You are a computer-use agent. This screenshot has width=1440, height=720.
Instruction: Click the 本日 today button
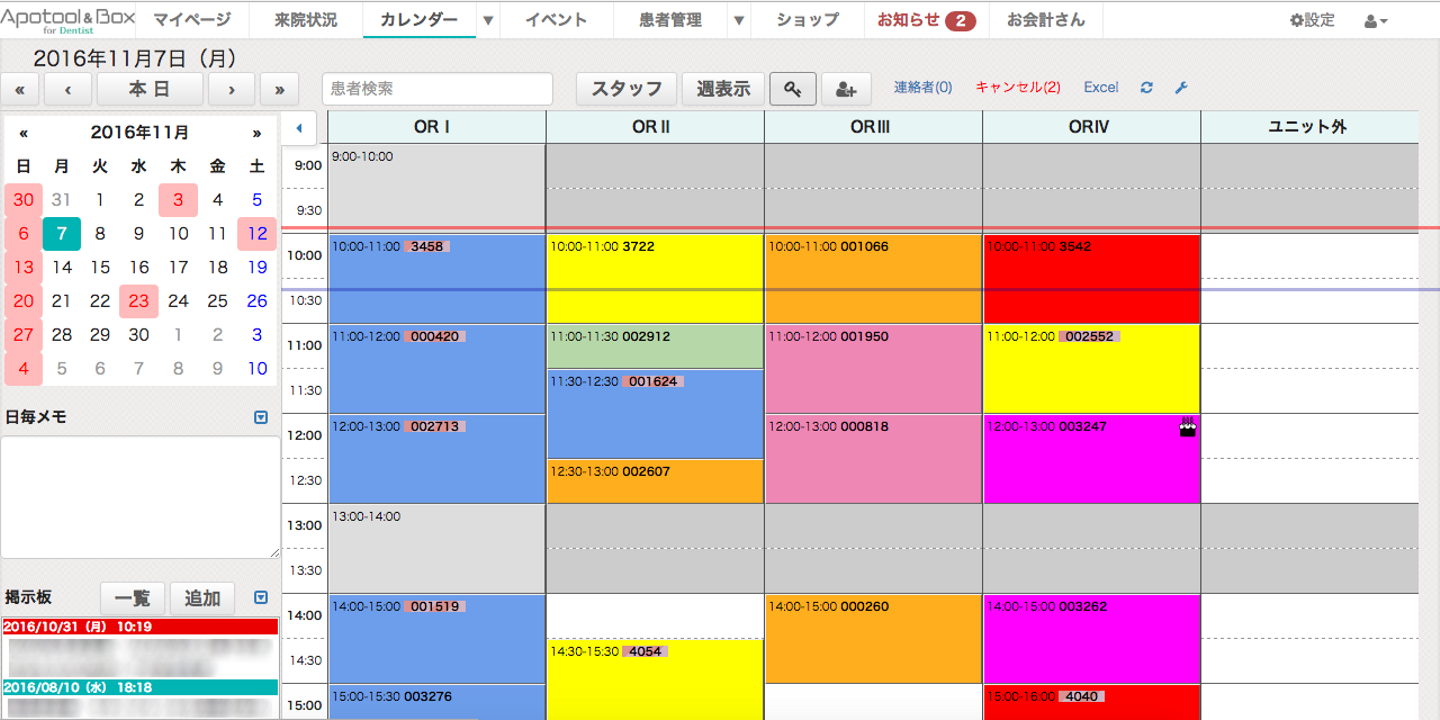tap(150, 89)
